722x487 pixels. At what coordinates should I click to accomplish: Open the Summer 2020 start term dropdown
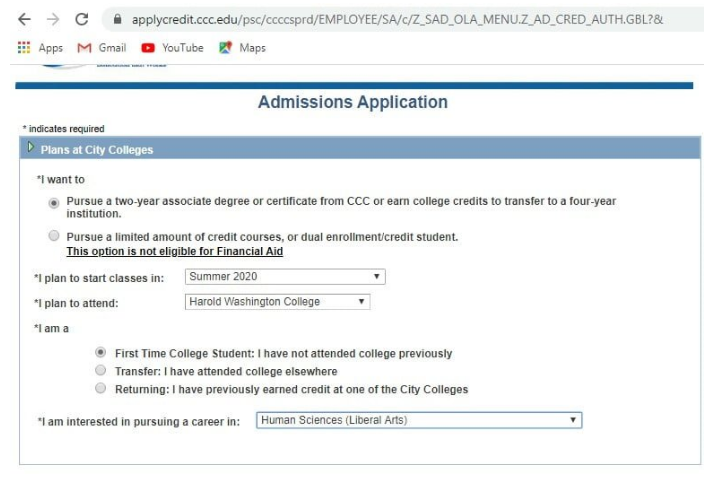[285, 276]
